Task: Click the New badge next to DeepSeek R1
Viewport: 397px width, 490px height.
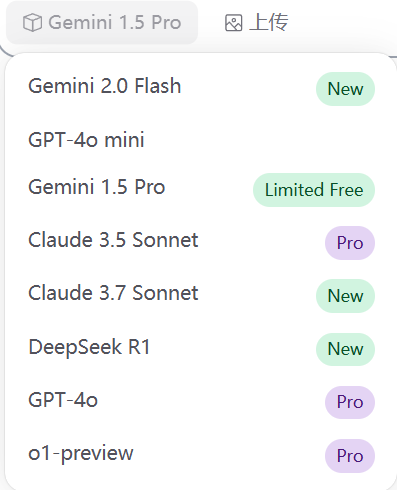Action: click(x=345, y=349)
